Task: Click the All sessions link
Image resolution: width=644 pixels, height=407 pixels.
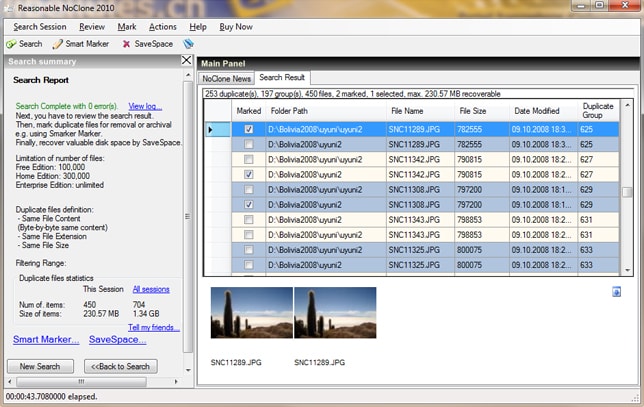Action: point(151,289)
